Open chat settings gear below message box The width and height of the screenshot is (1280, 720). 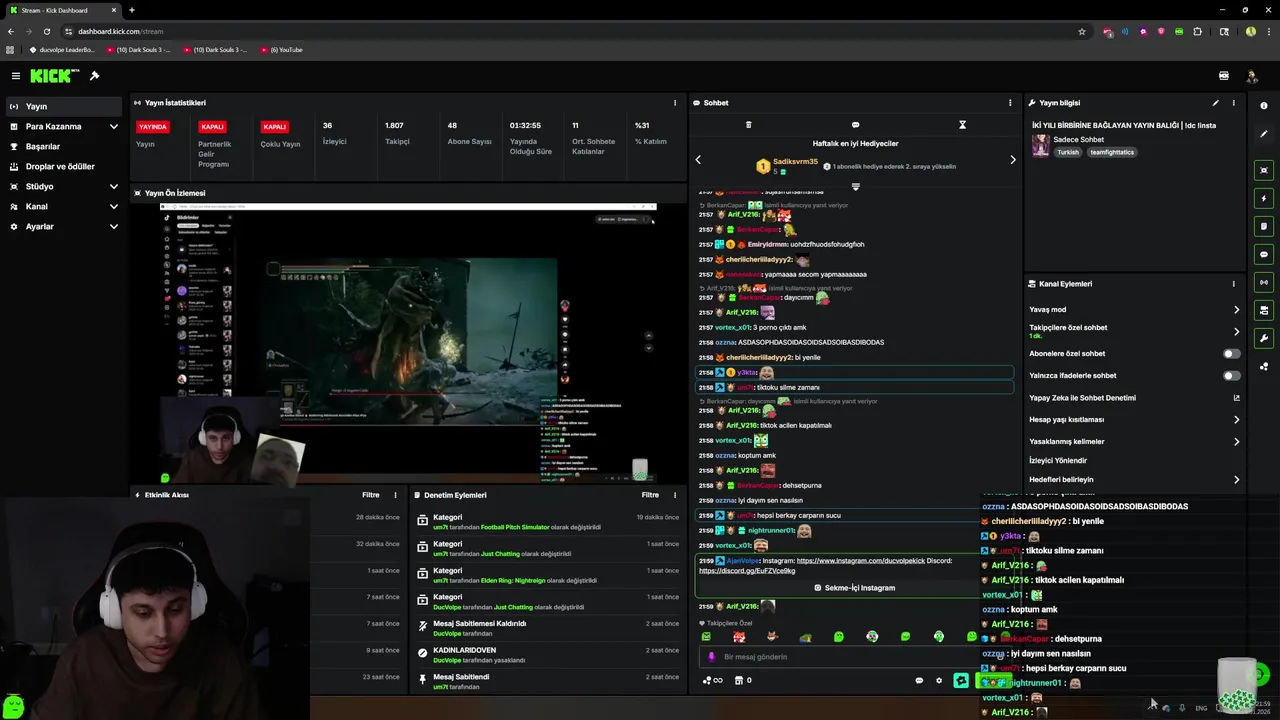(x=938, y=681)
